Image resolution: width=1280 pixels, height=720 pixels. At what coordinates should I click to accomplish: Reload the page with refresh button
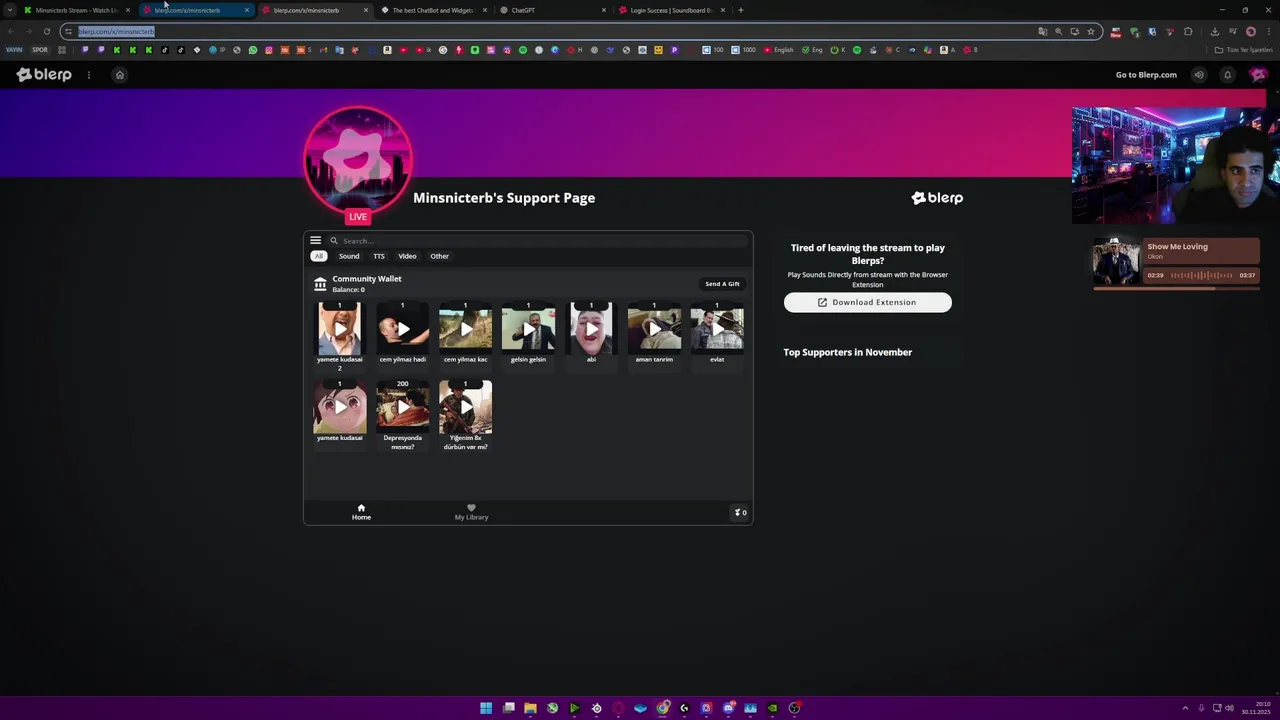pyautogui.click(x=46, y=31)
